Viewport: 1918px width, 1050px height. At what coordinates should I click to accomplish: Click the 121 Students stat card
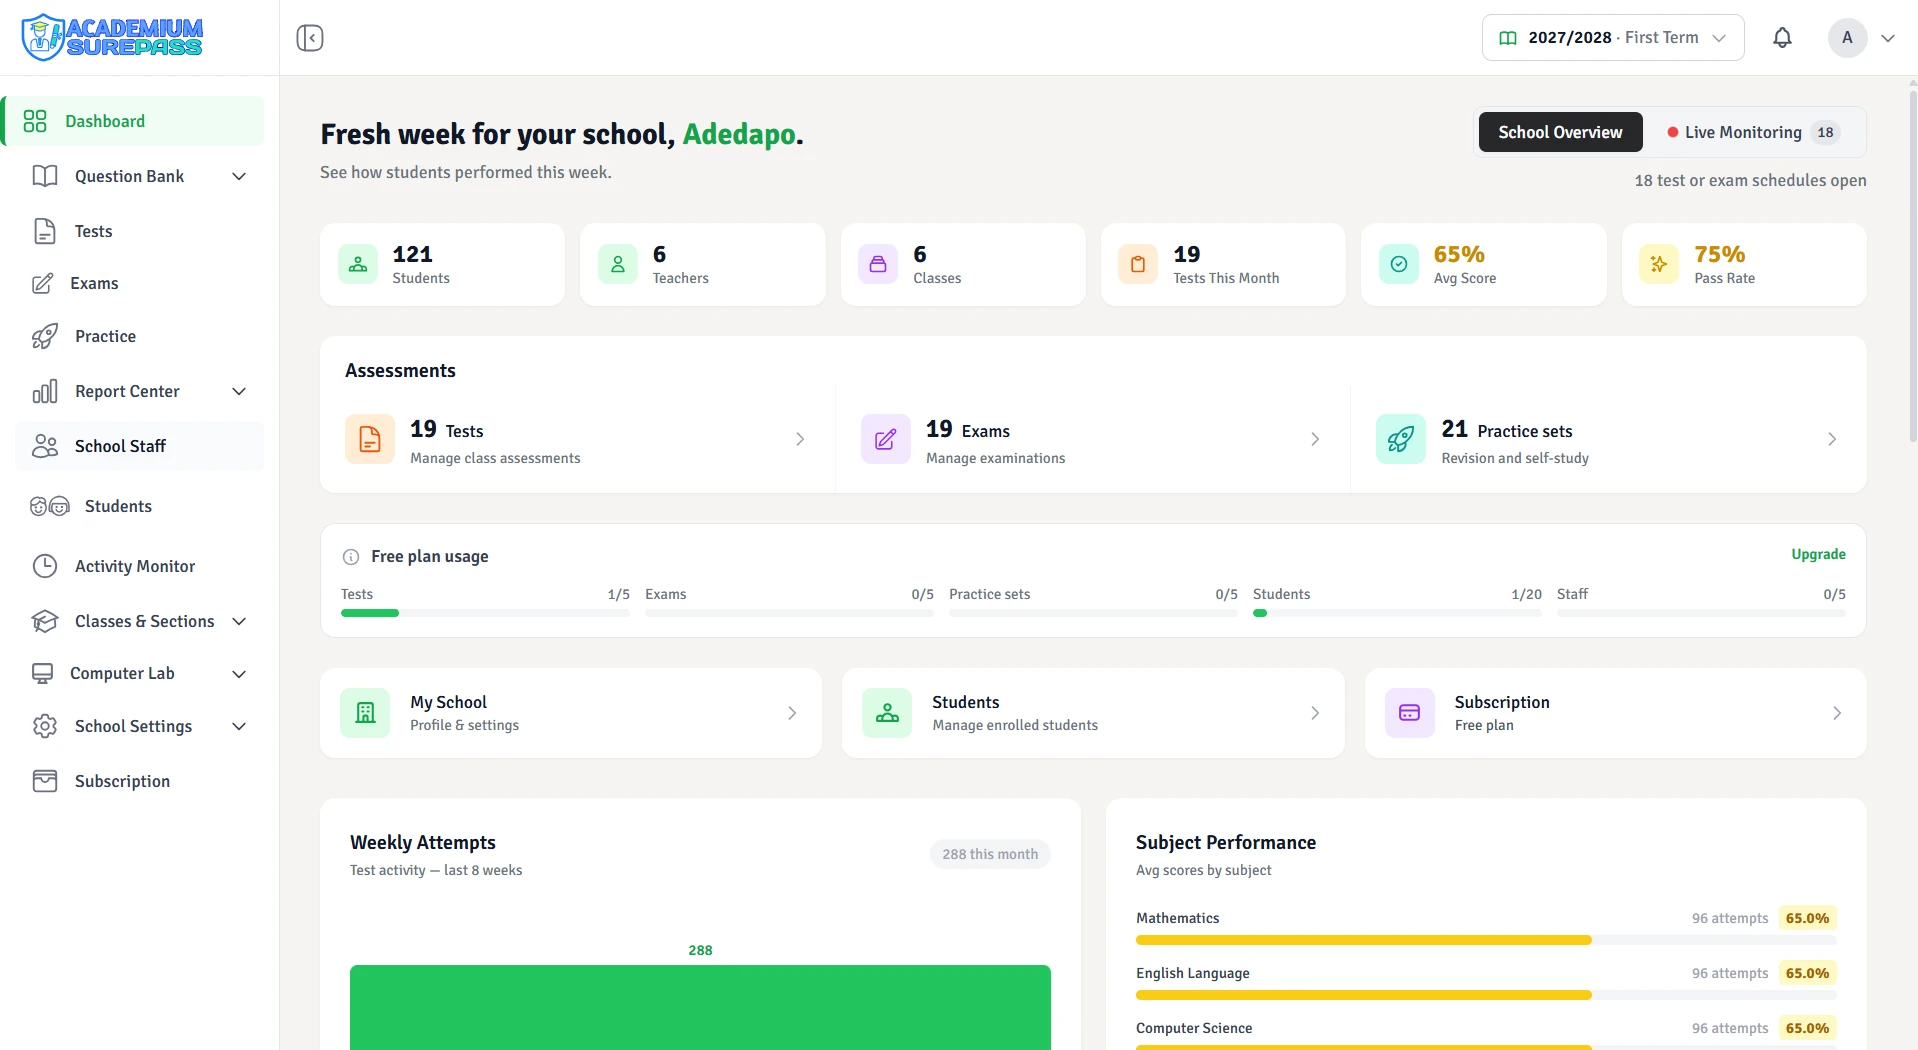pos(442,264)
